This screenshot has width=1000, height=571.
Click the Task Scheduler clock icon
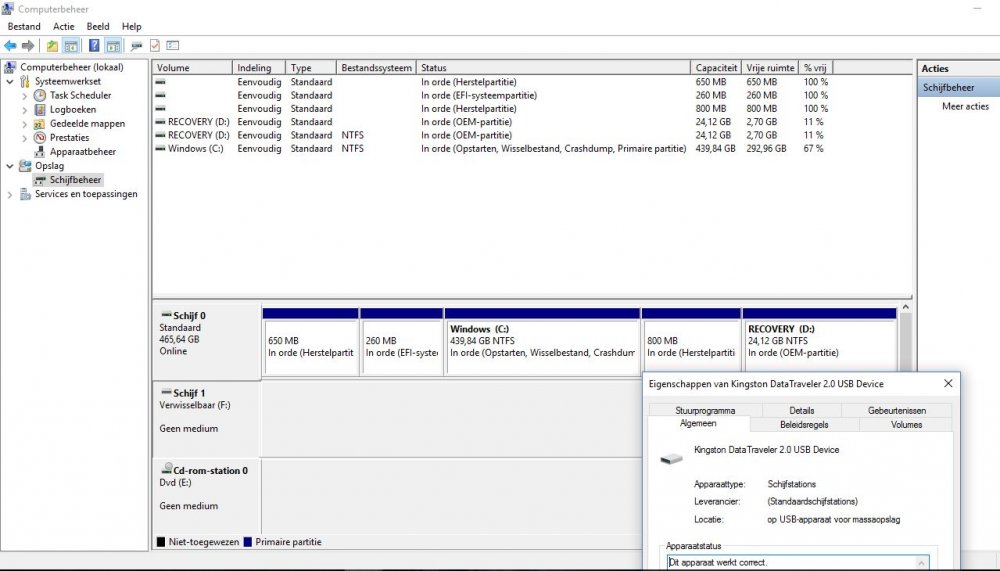40,96
